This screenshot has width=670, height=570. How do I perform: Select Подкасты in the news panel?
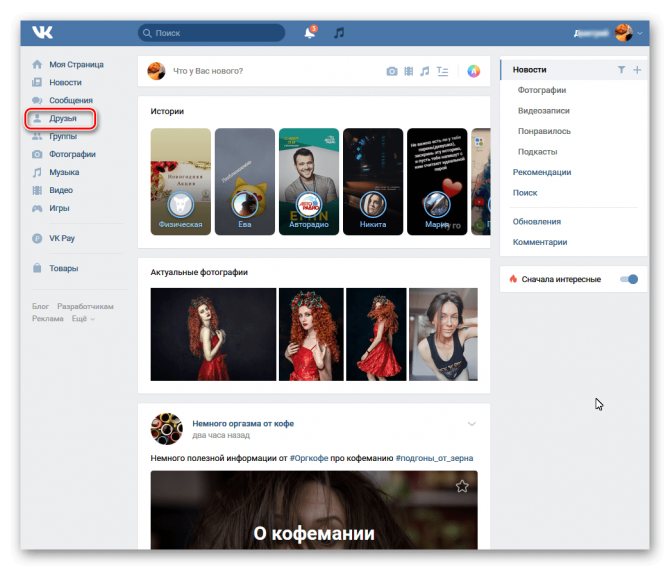538,152
